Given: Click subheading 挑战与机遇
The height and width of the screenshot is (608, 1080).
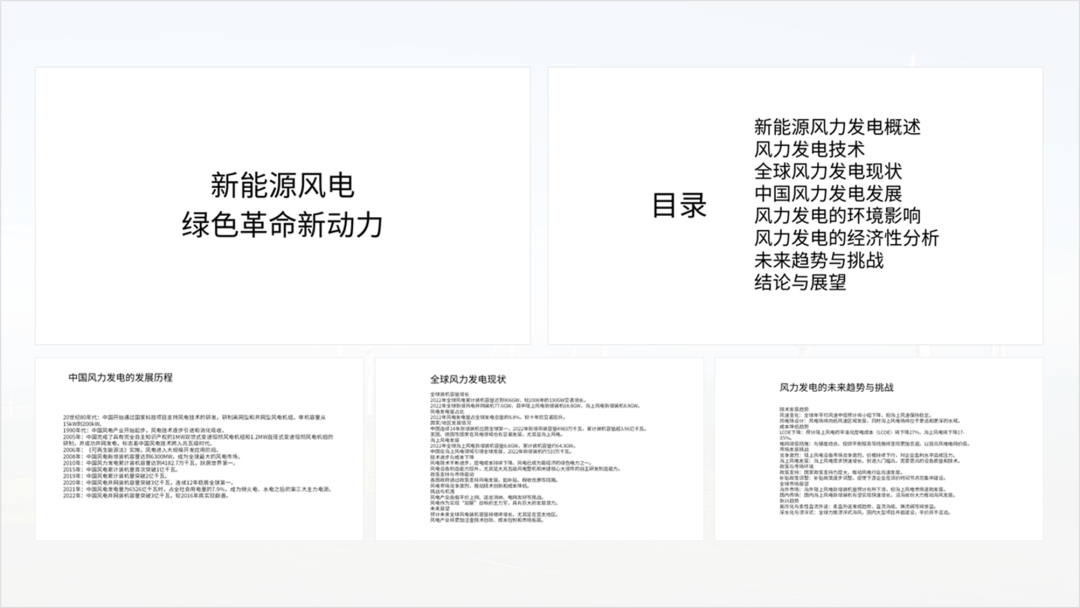Looking at the screenshot, I should tap(442, 492).
